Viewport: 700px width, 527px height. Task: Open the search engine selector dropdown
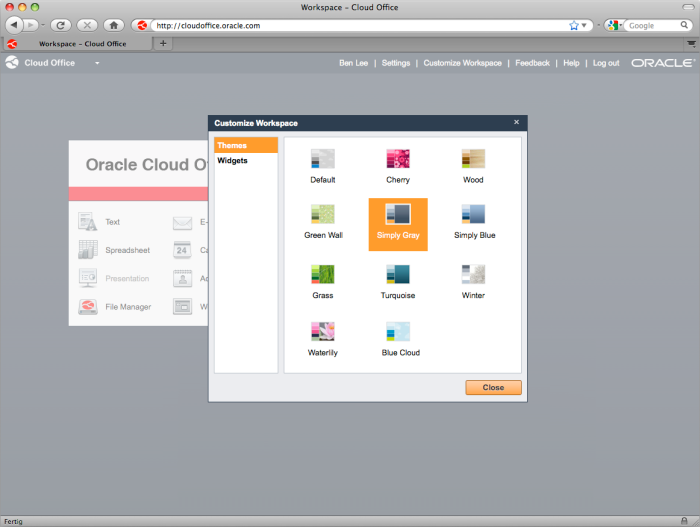click(614, 25)
